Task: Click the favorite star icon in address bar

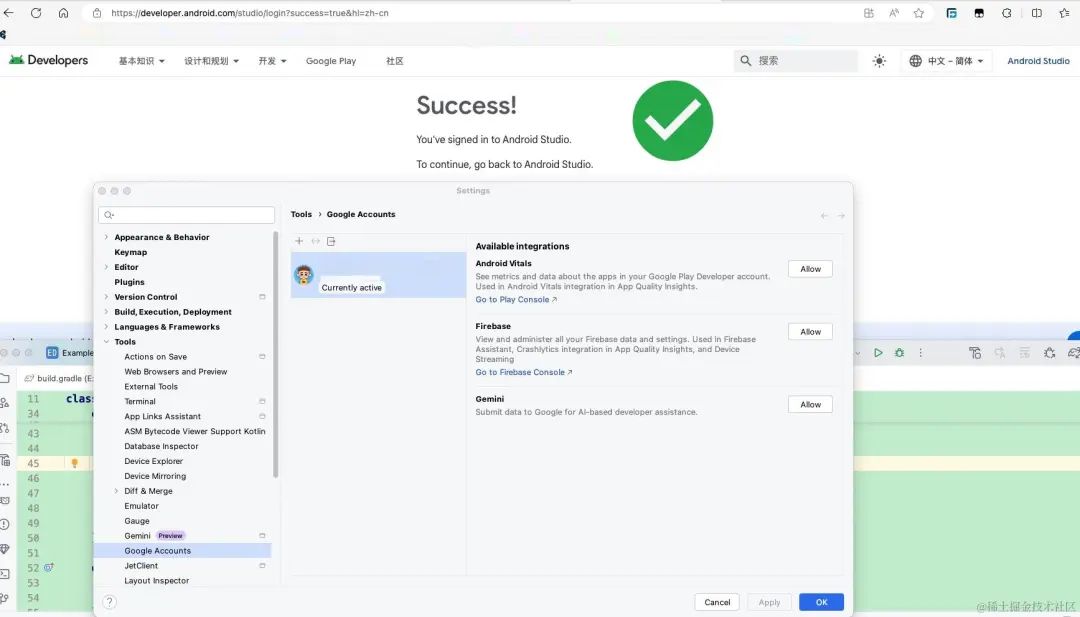Action: point(919,12)
